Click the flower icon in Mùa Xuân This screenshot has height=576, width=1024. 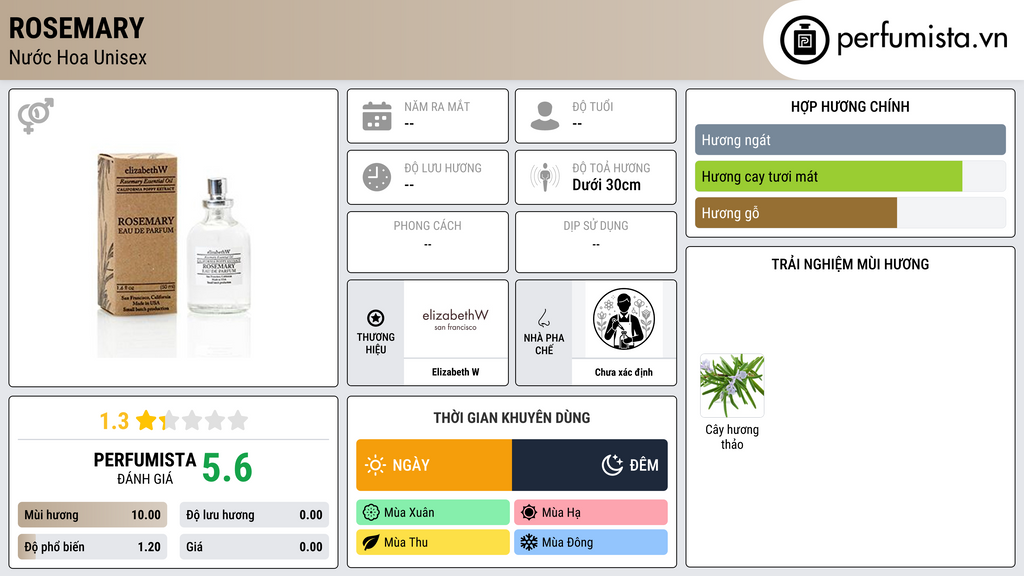tap(371, 513)
